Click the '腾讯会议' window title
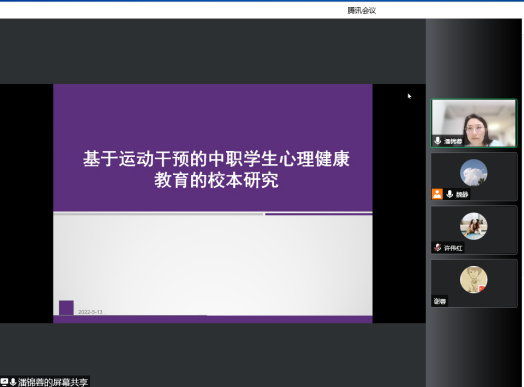This screenshot has height=387, width=524. [362, 11]
